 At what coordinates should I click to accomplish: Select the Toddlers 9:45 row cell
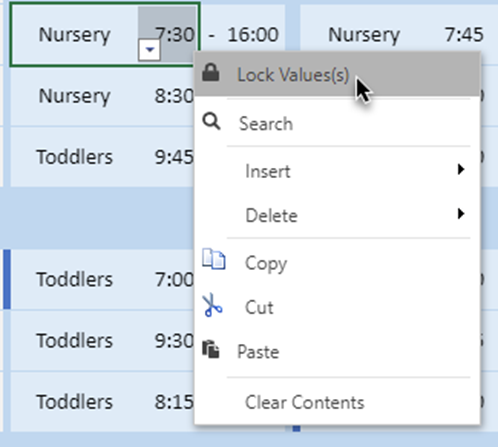click(103, 157)
